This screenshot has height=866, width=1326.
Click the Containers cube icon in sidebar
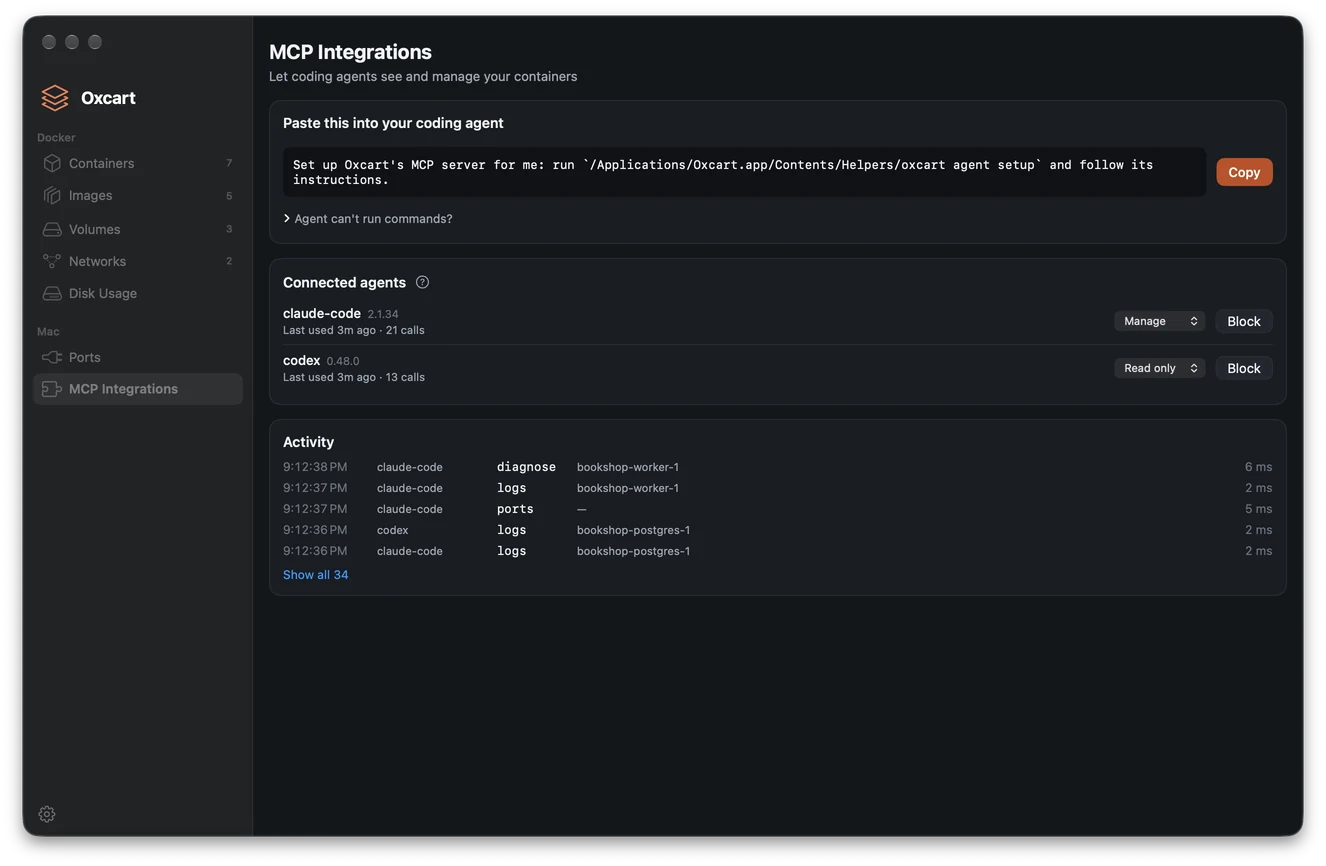[52, 163]
